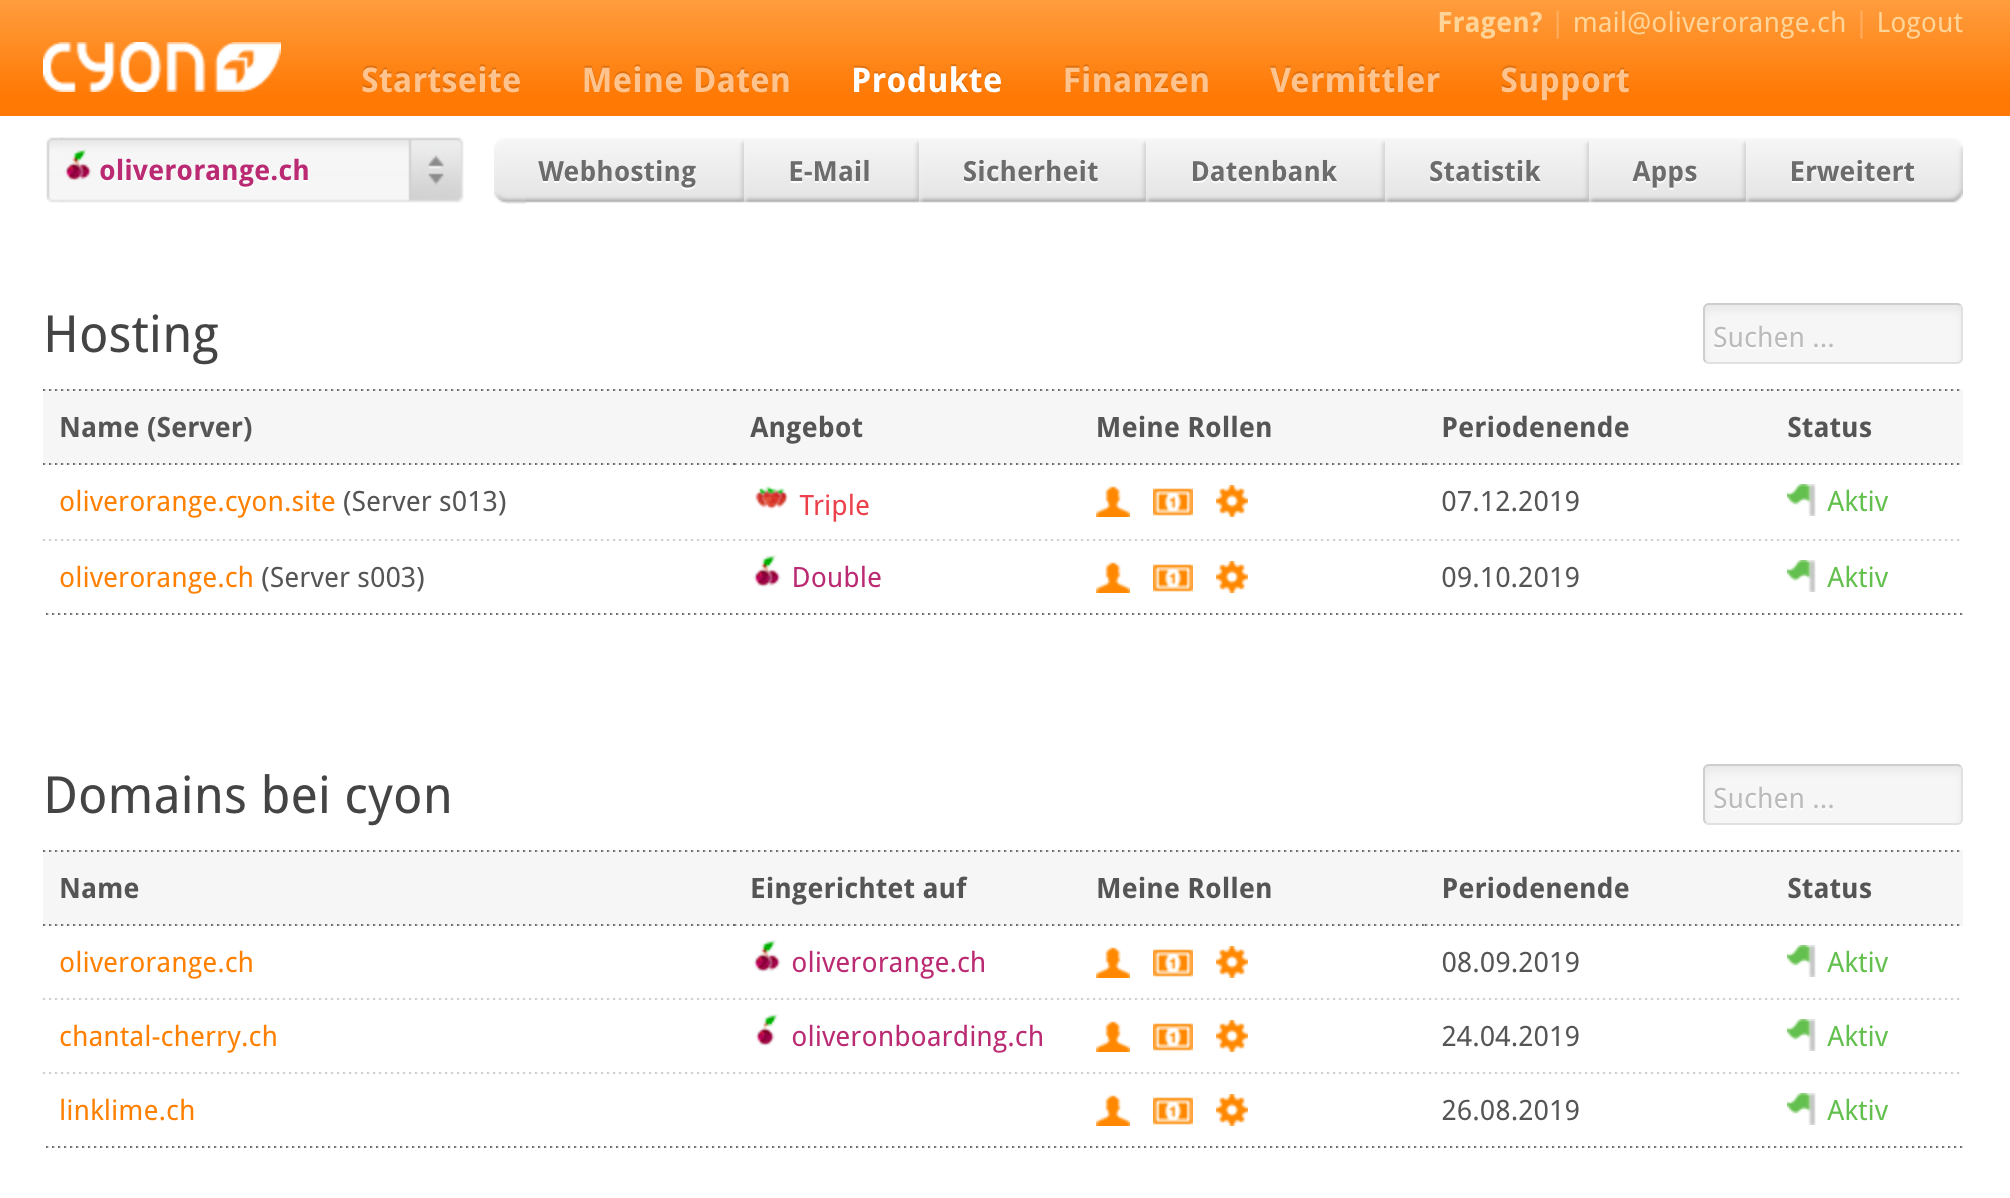2010x1198 pixels.
Task: Open the oliverorange.ch account selector dropdown
Action: 254,171
